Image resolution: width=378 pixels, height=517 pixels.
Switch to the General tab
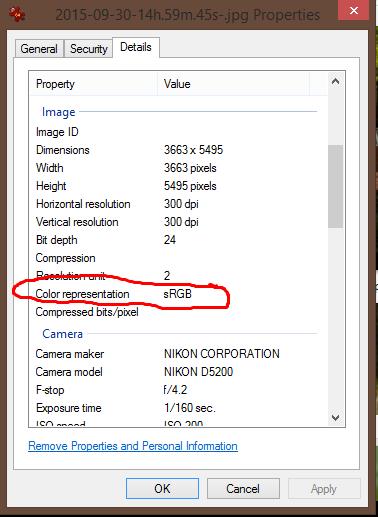pyautogui.click(x=39, y=49)
